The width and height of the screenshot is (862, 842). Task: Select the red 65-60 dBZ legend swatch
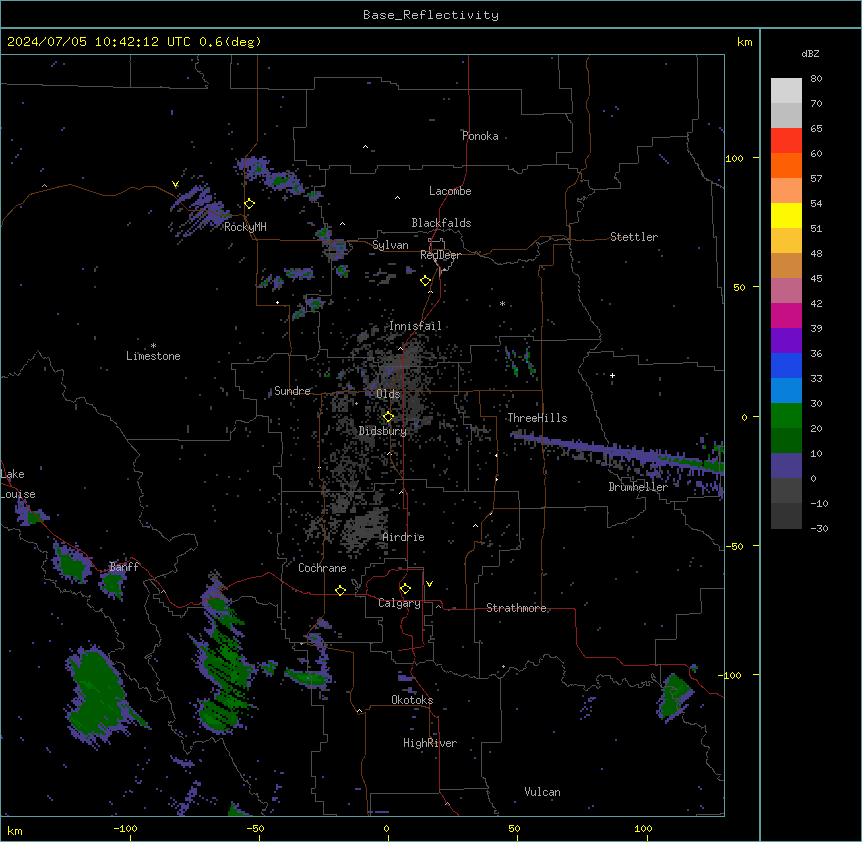tap(786, 140)
